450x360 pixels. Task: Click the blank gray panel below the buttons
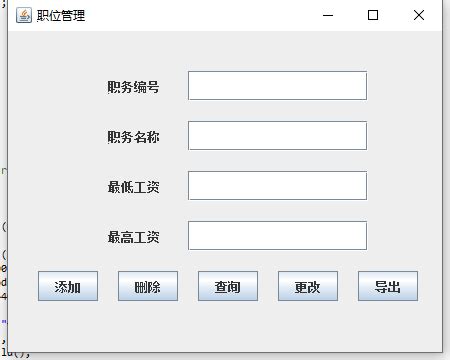tap(225, 327)
